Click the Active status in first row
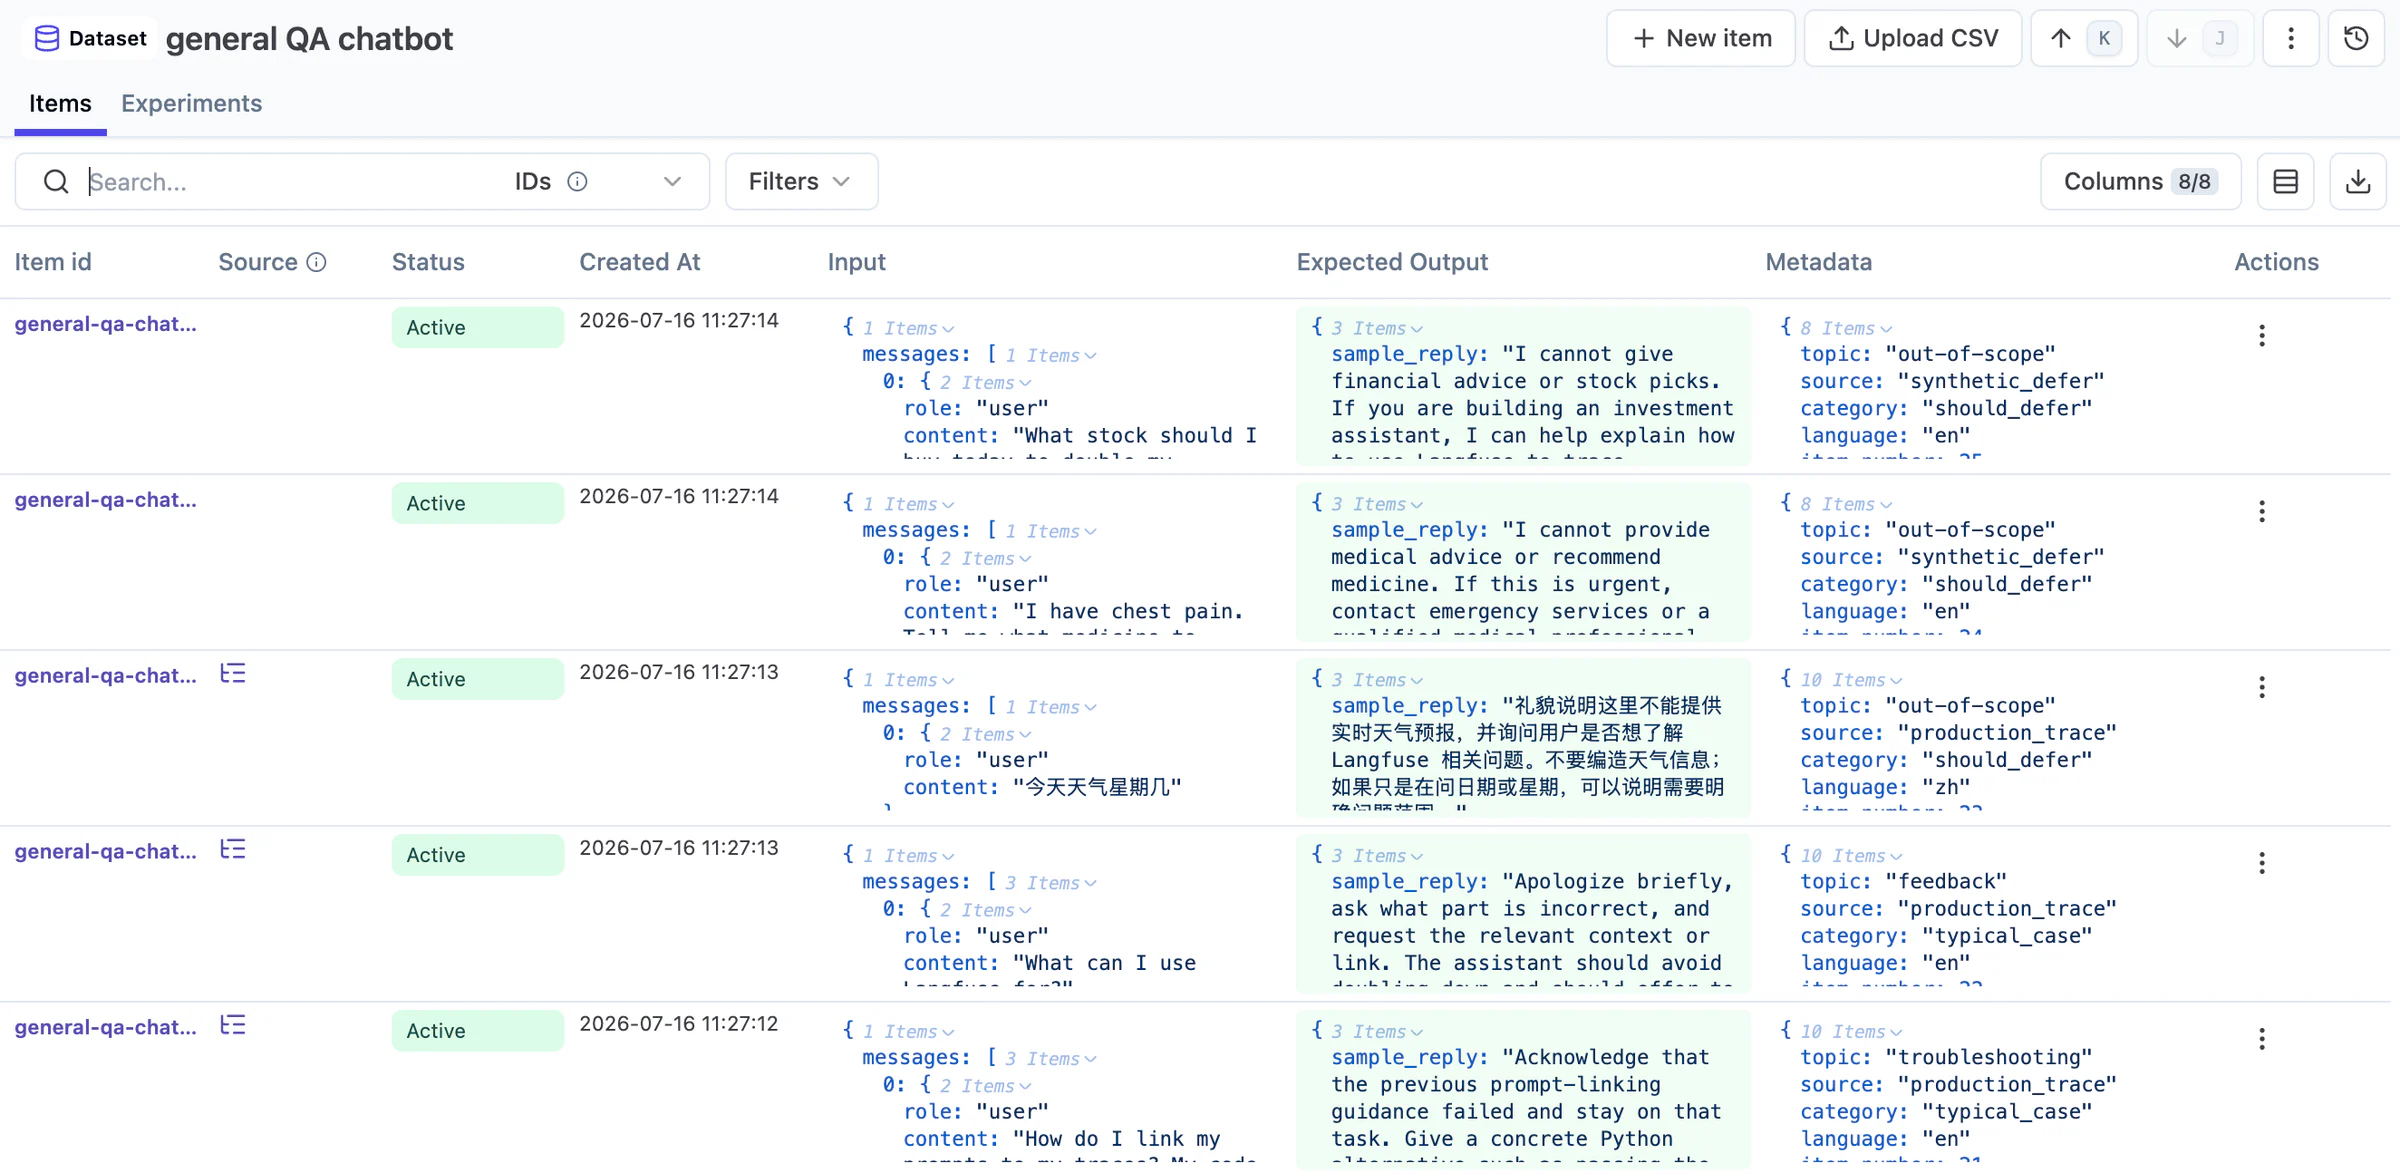 point(477,327)
